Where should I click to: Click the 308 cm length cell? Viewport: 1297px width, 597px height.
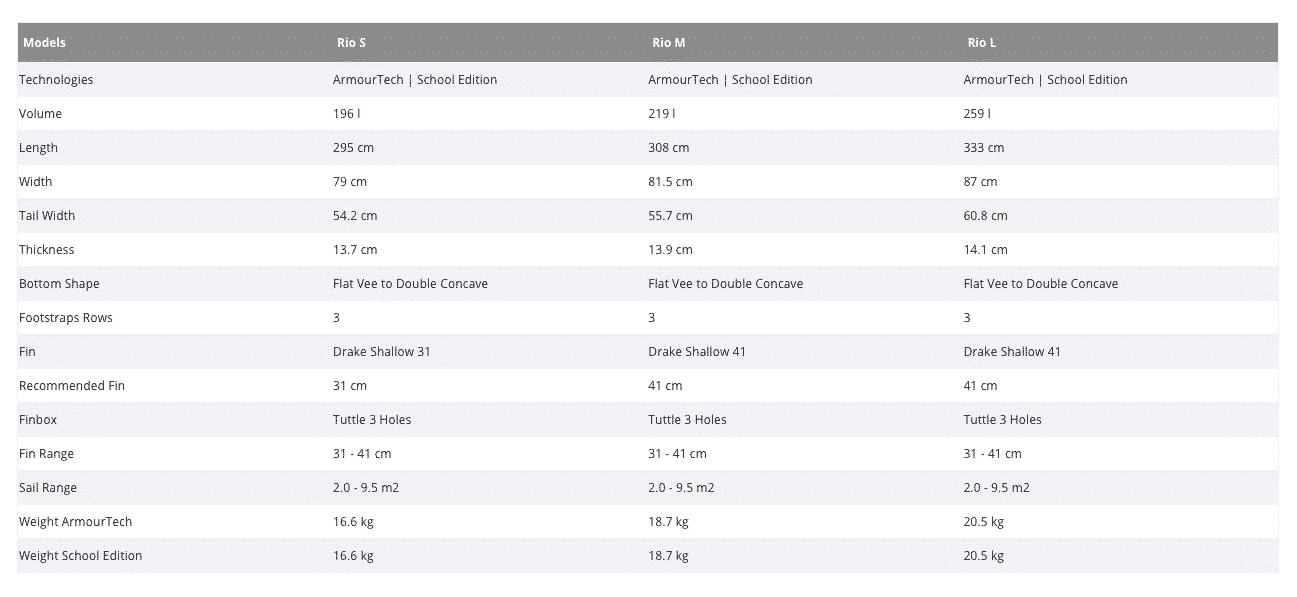(668, 148)
